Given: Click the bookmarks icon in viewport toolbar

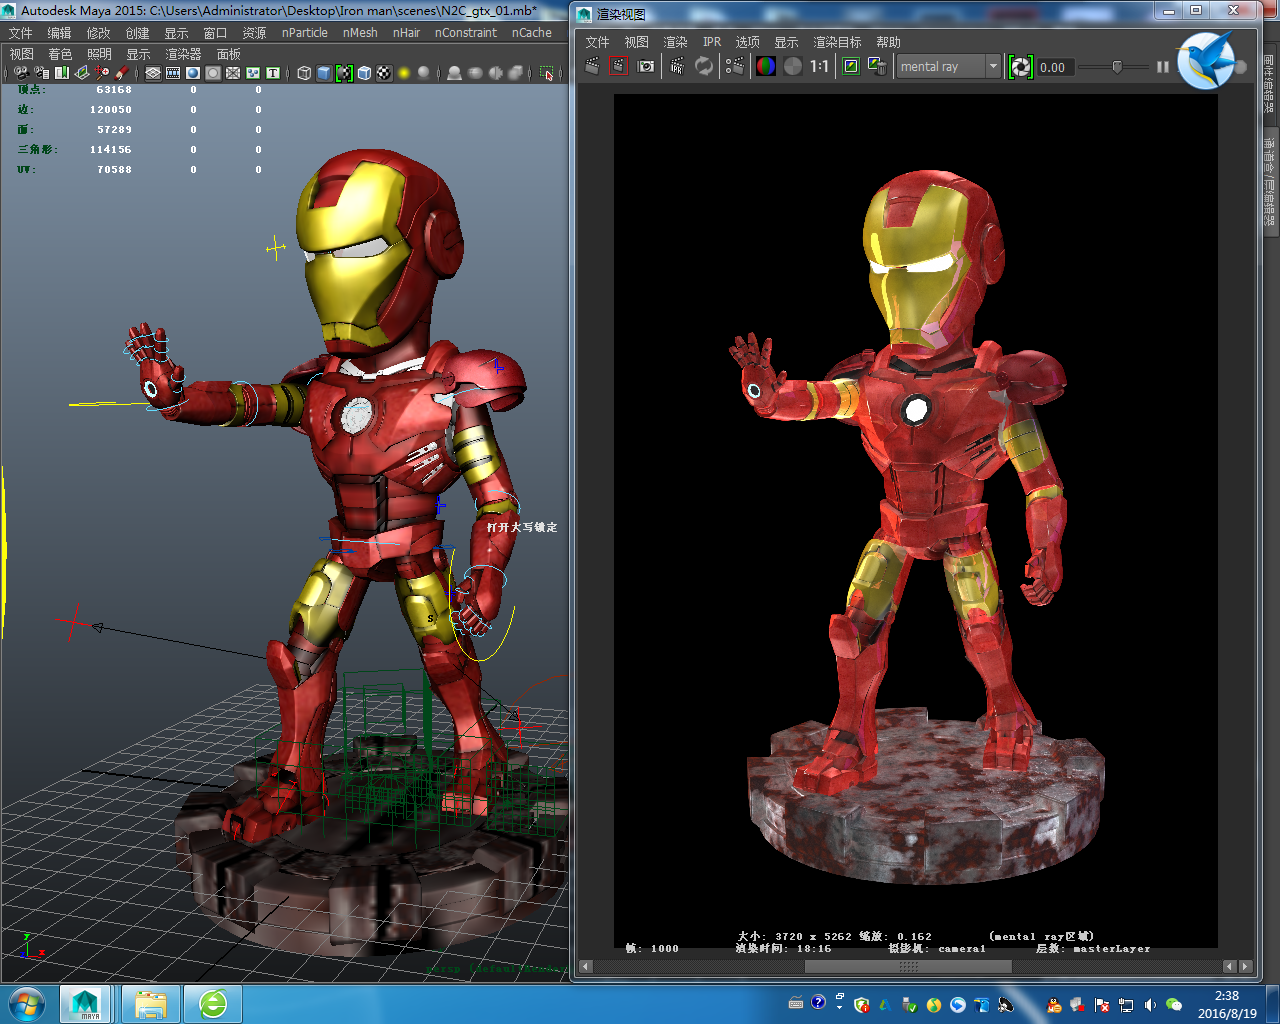Looking at the screenshot, I should point(62,73).
